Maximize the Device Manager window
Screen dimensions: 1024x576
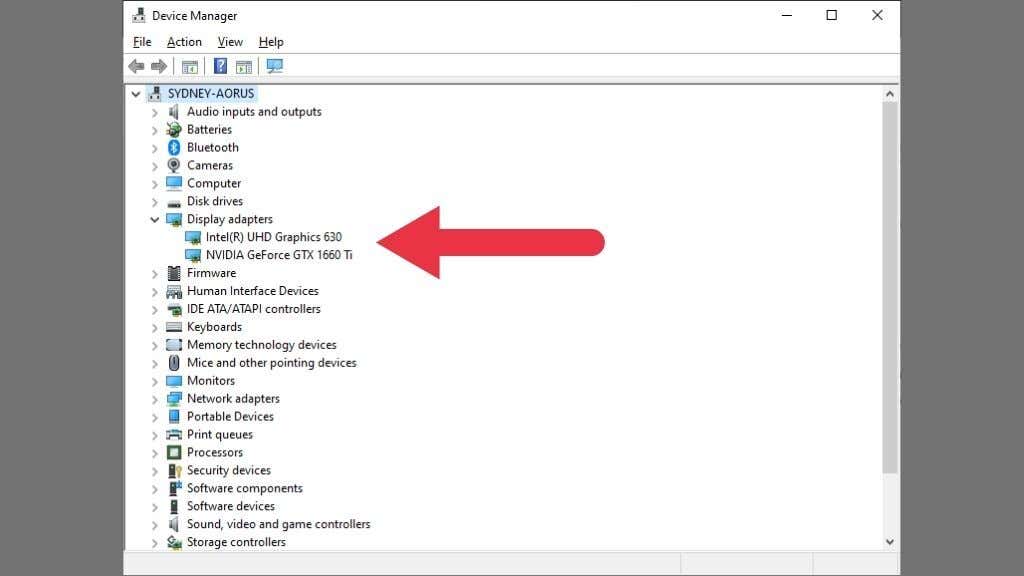tap(831, 15)
